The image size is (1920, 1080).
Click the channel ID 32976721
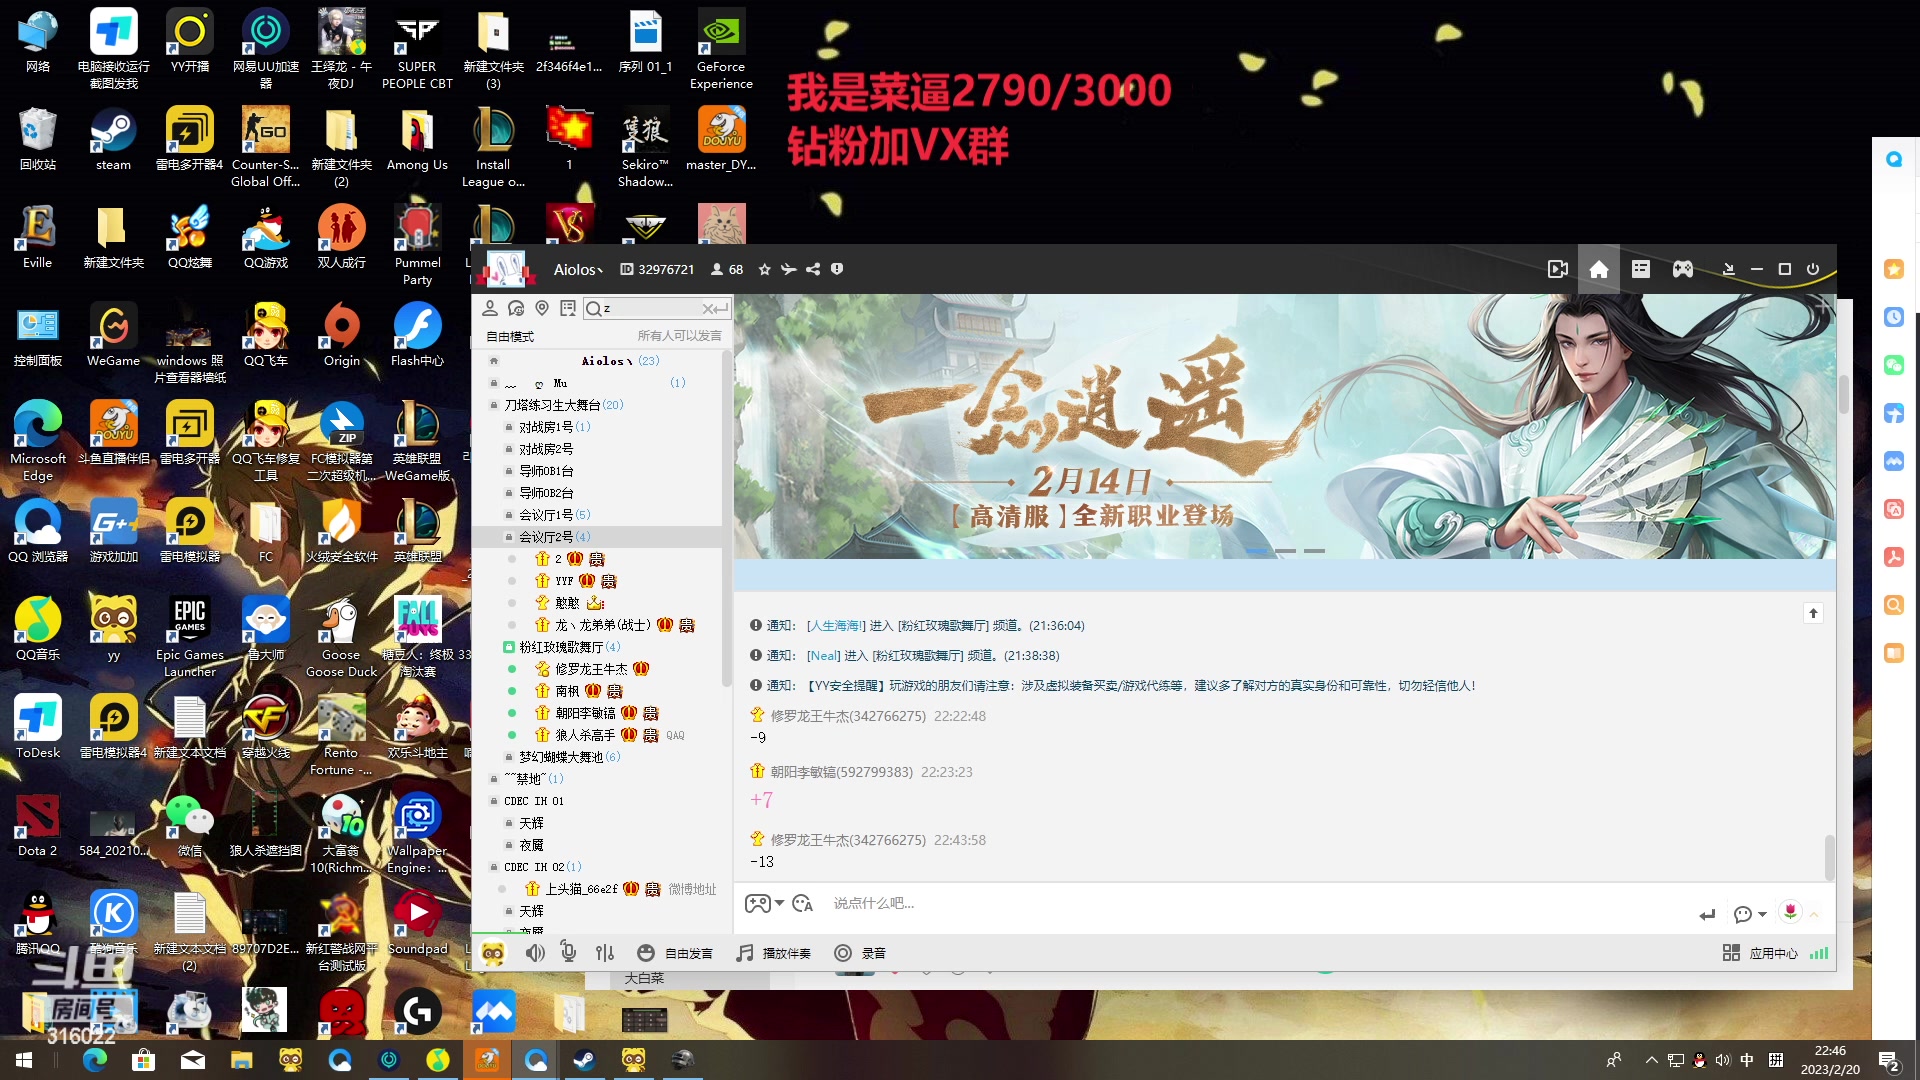coord(657,270)
